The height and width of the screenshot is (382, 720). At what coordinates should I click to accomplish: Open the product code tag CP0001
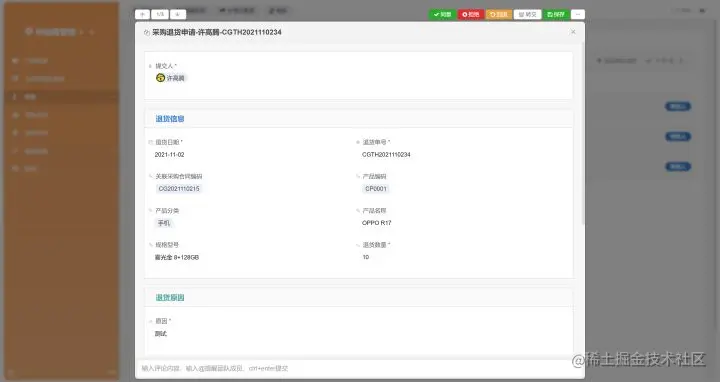click(x=376, y=189)
